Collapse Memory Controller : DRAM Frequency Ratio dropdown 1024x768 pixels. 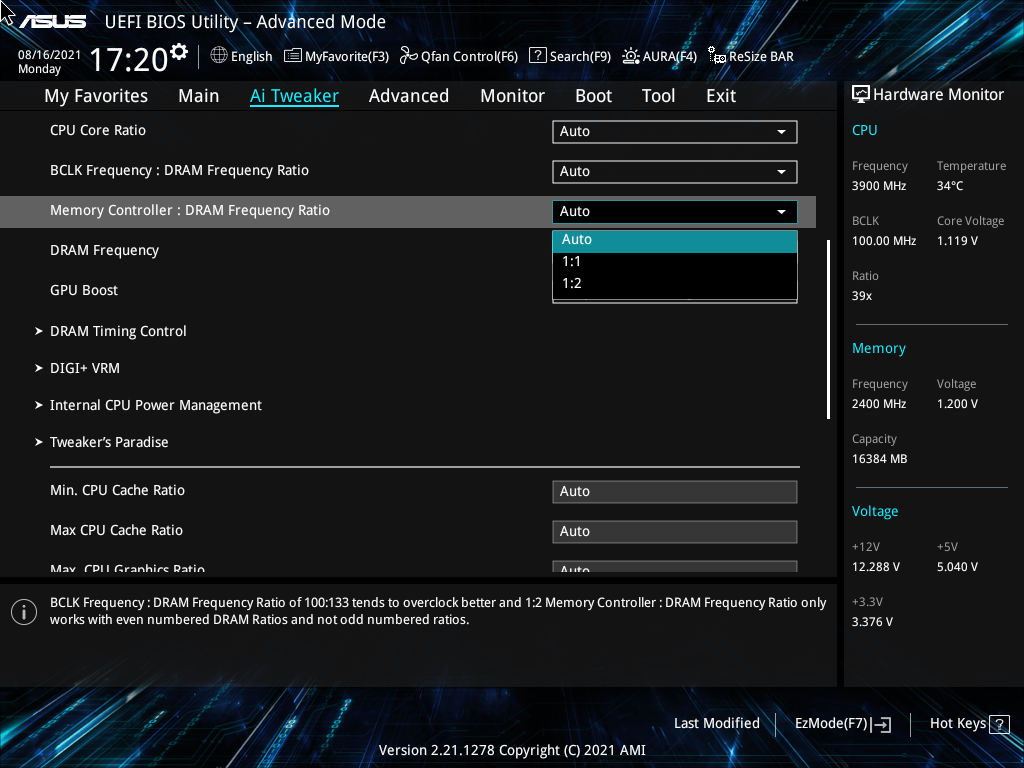click(x=675, y=212)
